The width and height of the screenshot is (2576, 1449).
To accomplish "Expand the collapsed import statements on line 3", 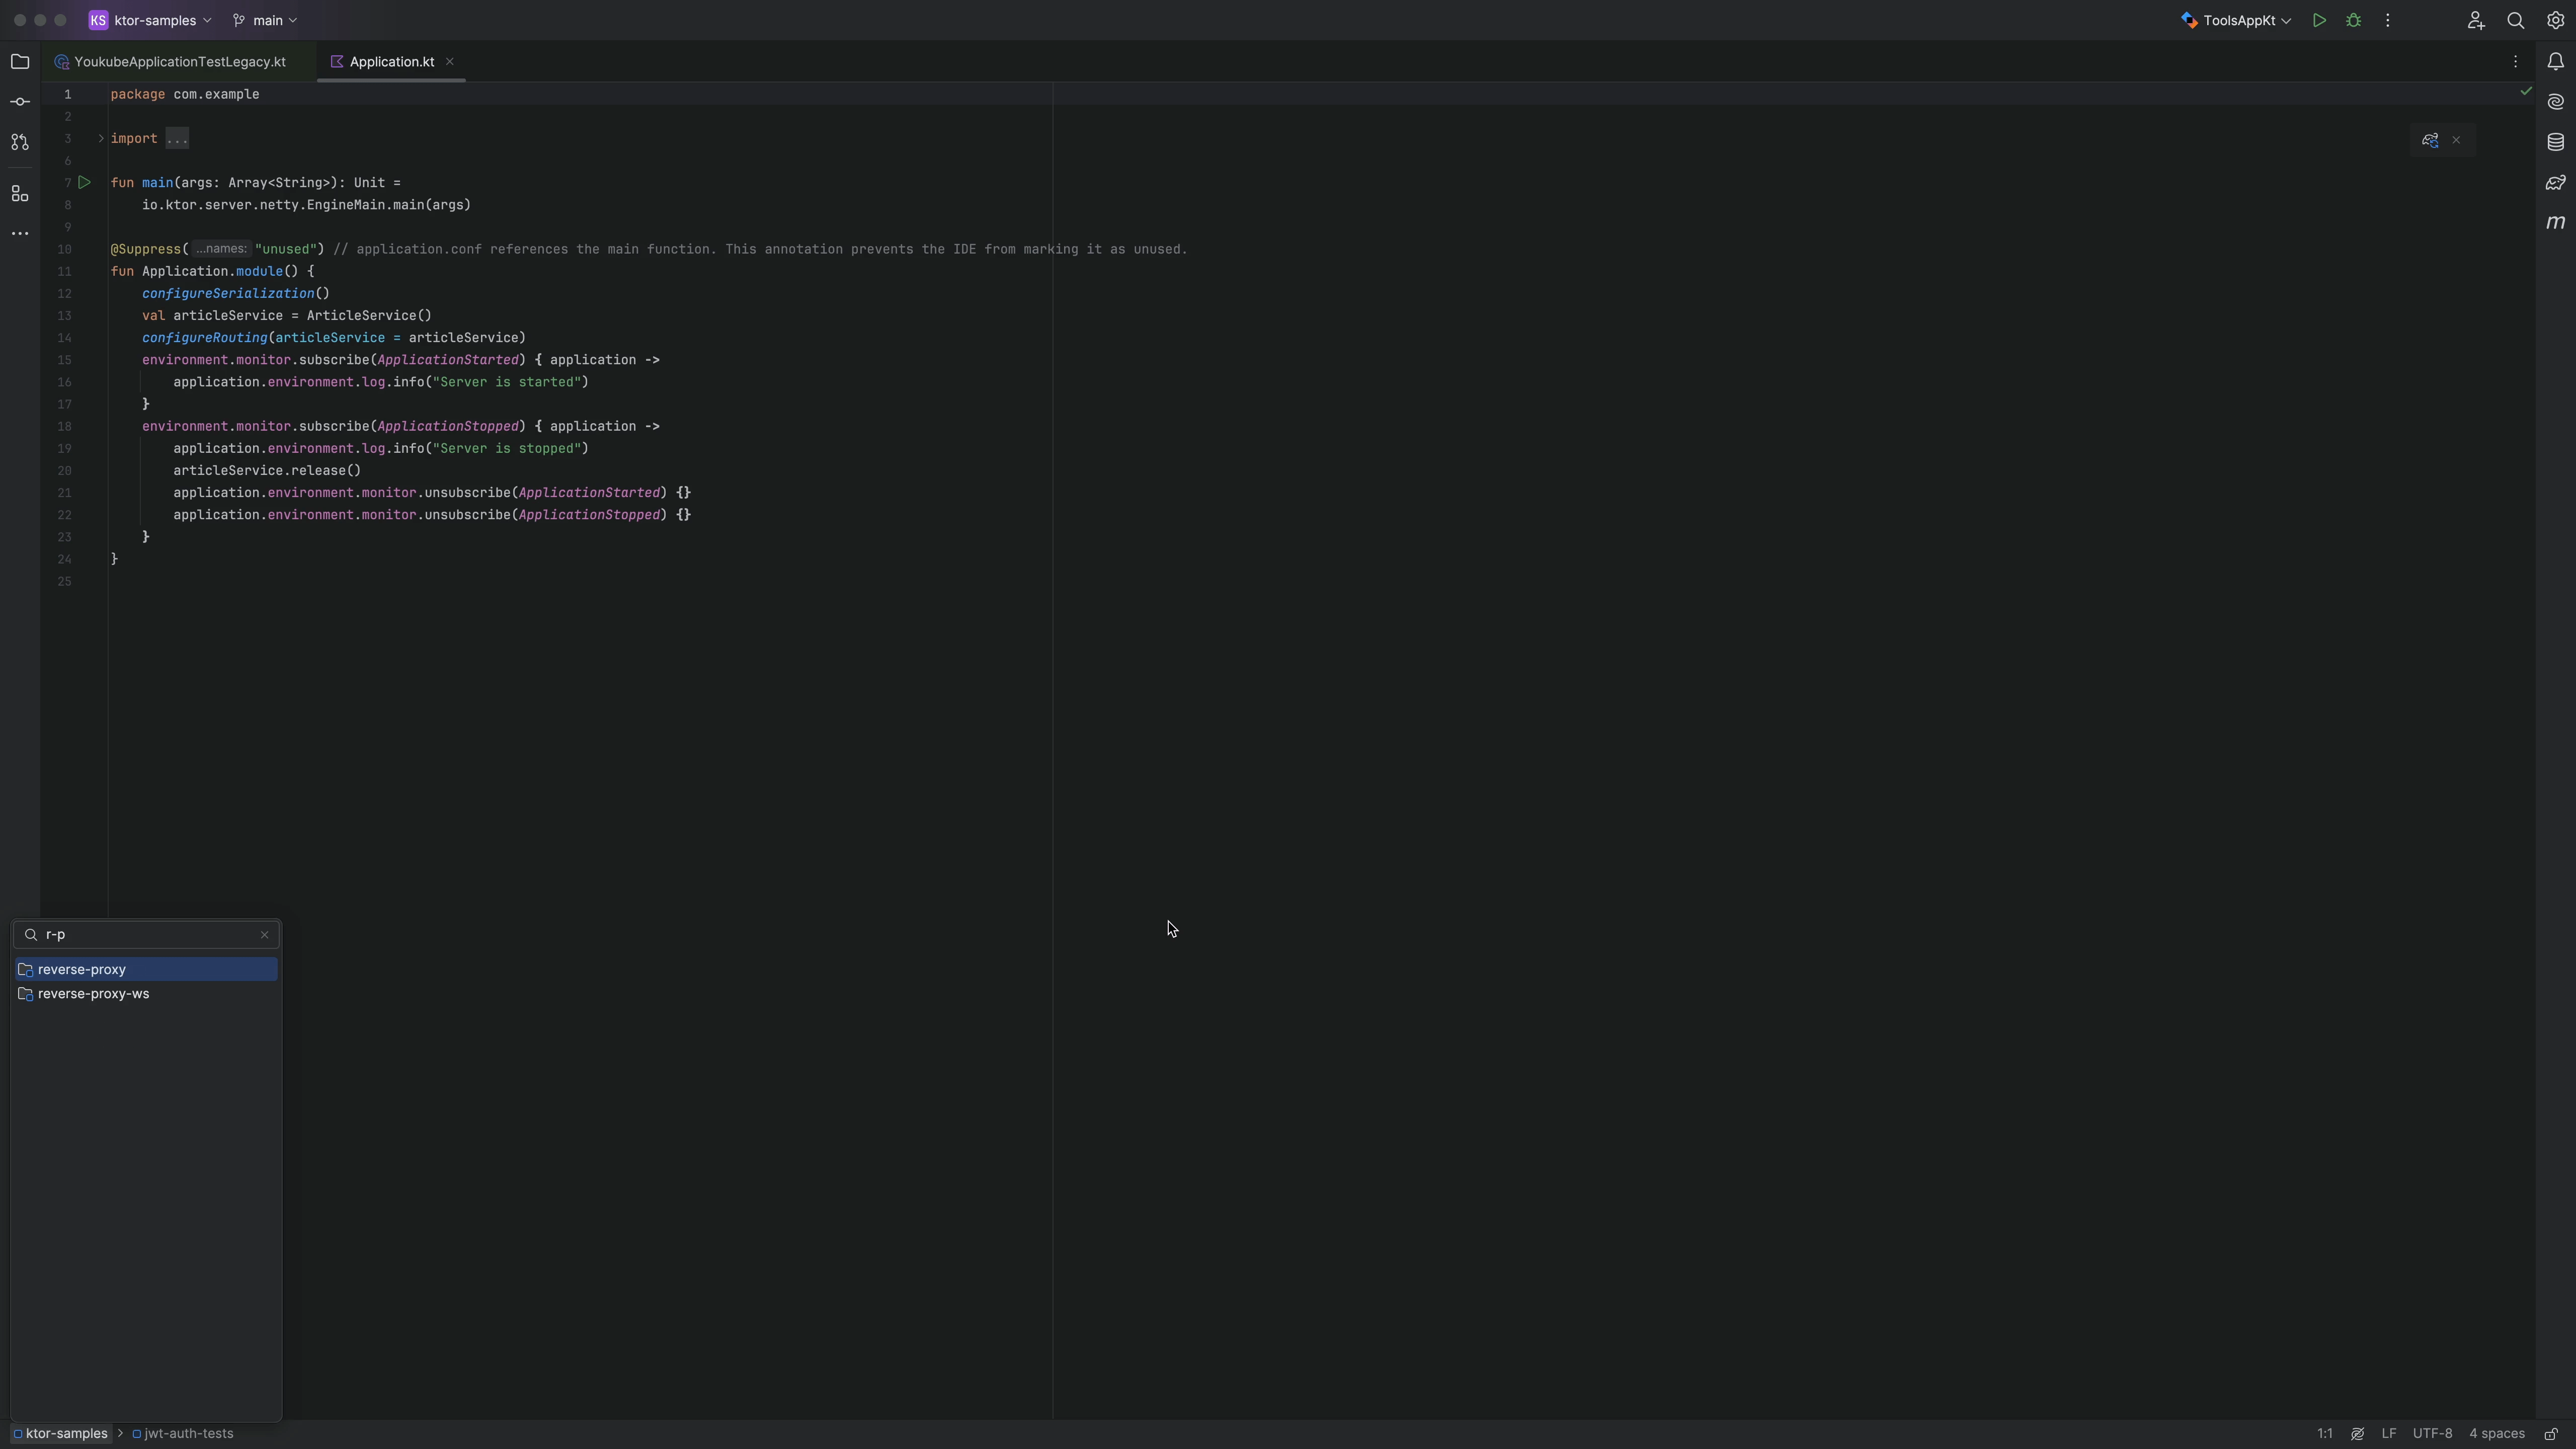I will (100, 139).
